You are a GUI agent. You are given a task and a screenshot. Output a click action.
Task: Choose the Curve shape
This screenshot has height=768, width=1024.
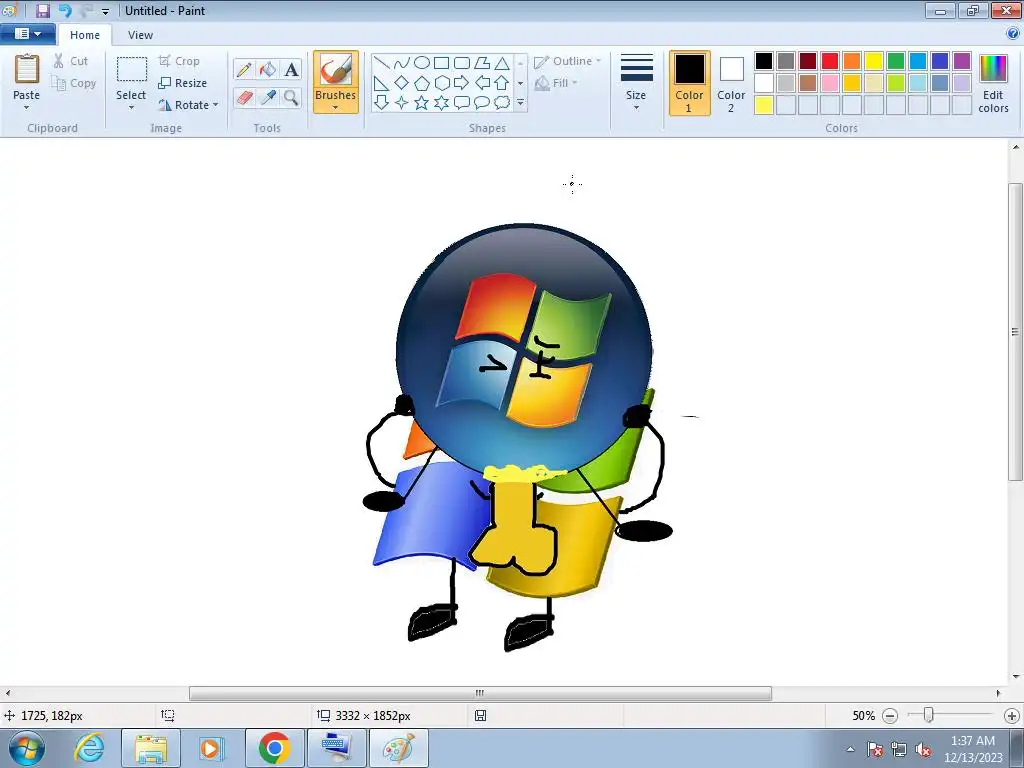tap(402, 63)
